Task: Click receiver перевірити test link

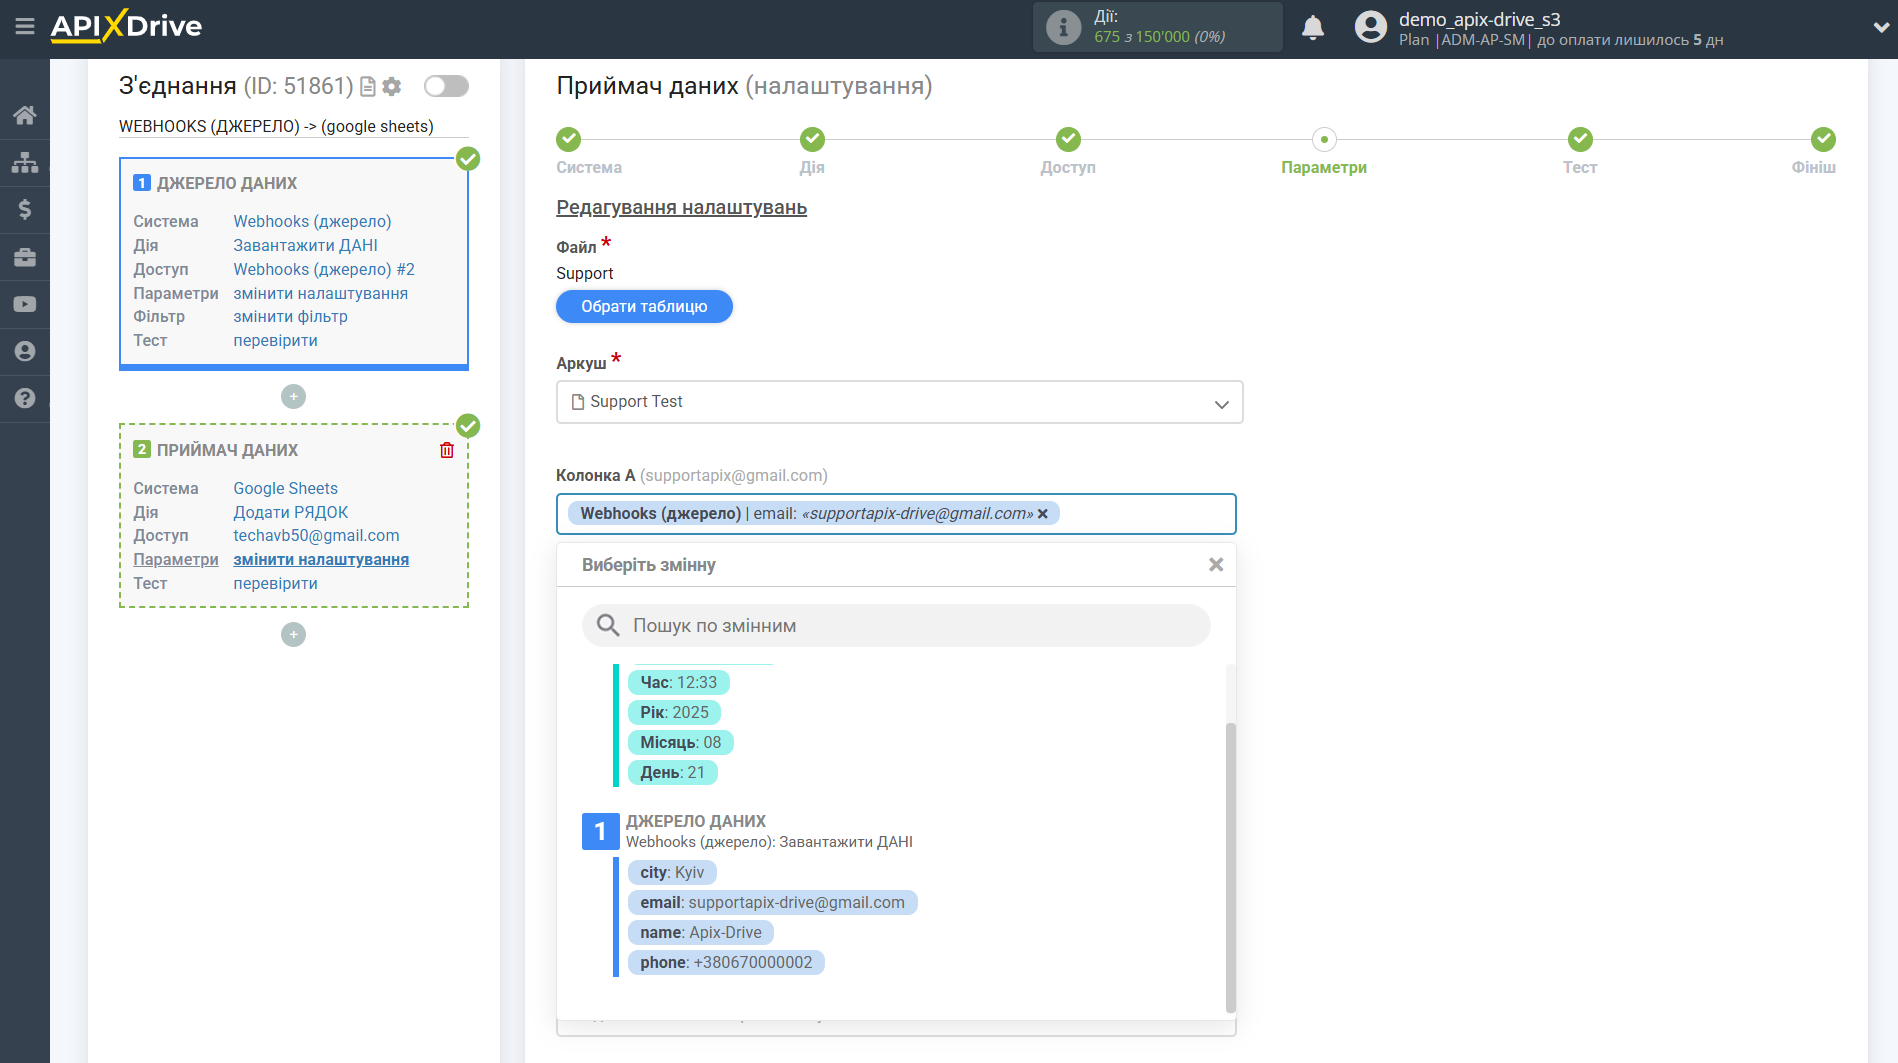Action: coord(275,584)
